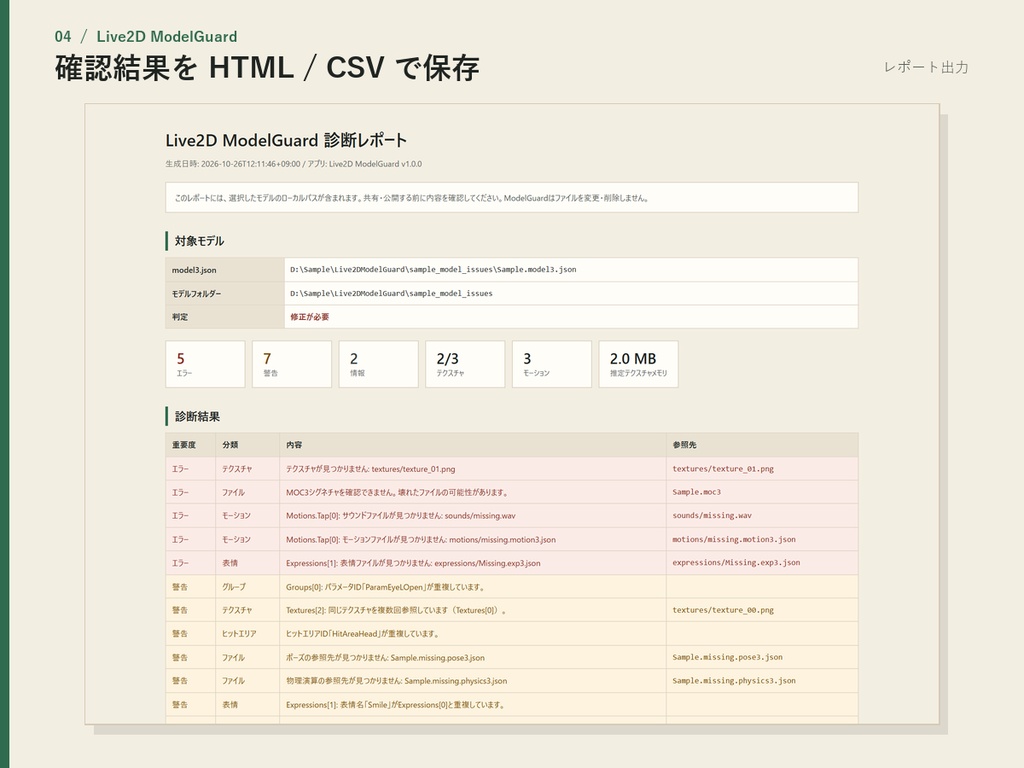Click the slide title "確認結果を HTML / CSV で保存"
Image resolution: width=1024 pixels, height=768 pixels.
(x=267, y=68)
